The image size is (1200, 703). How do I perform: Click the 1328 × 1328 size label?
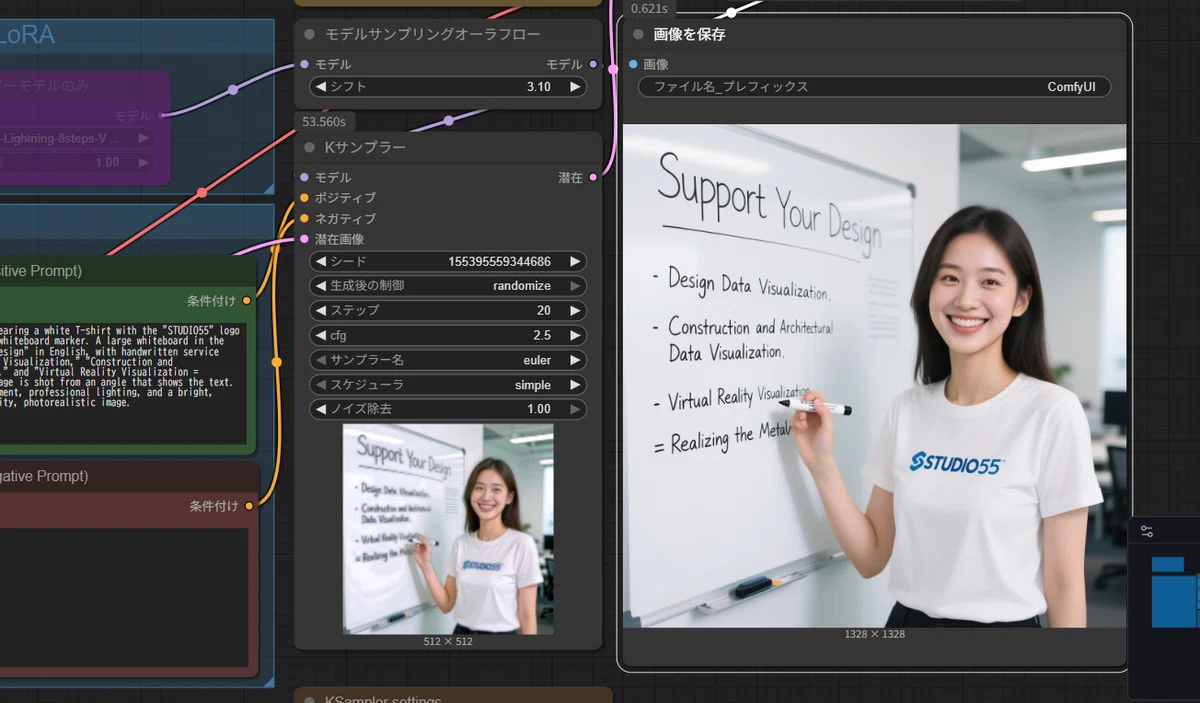pos(874,634)
